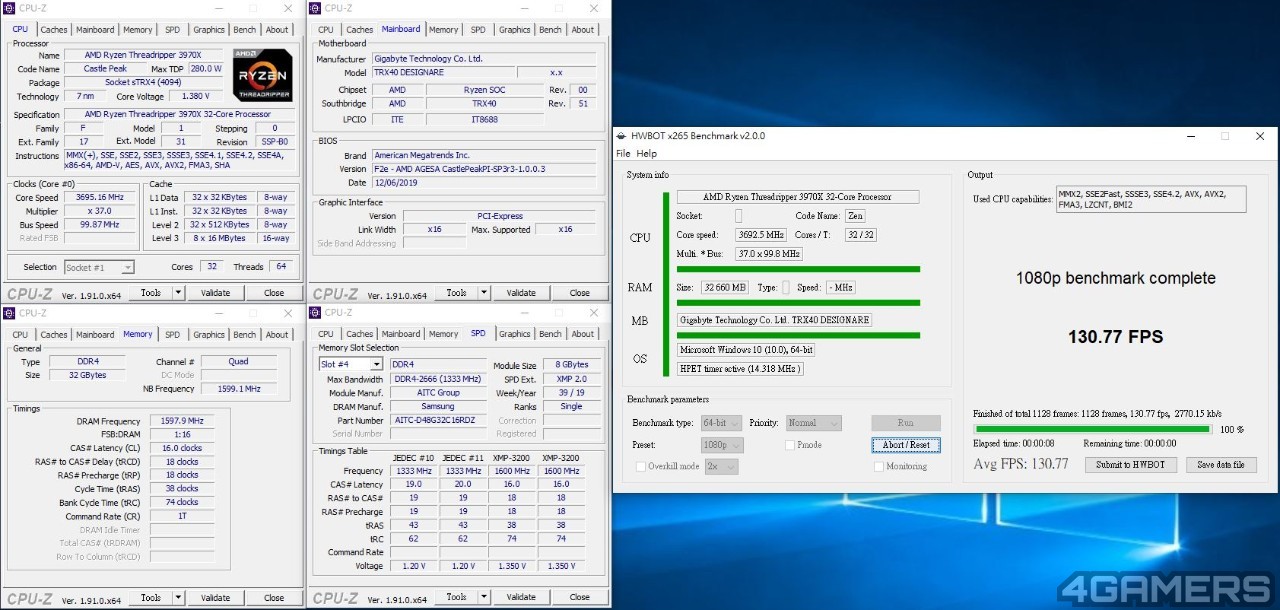Expand Tools dropdown arrow in Memory window
The height and width of the screenshot is (610, 1280).
179,598
